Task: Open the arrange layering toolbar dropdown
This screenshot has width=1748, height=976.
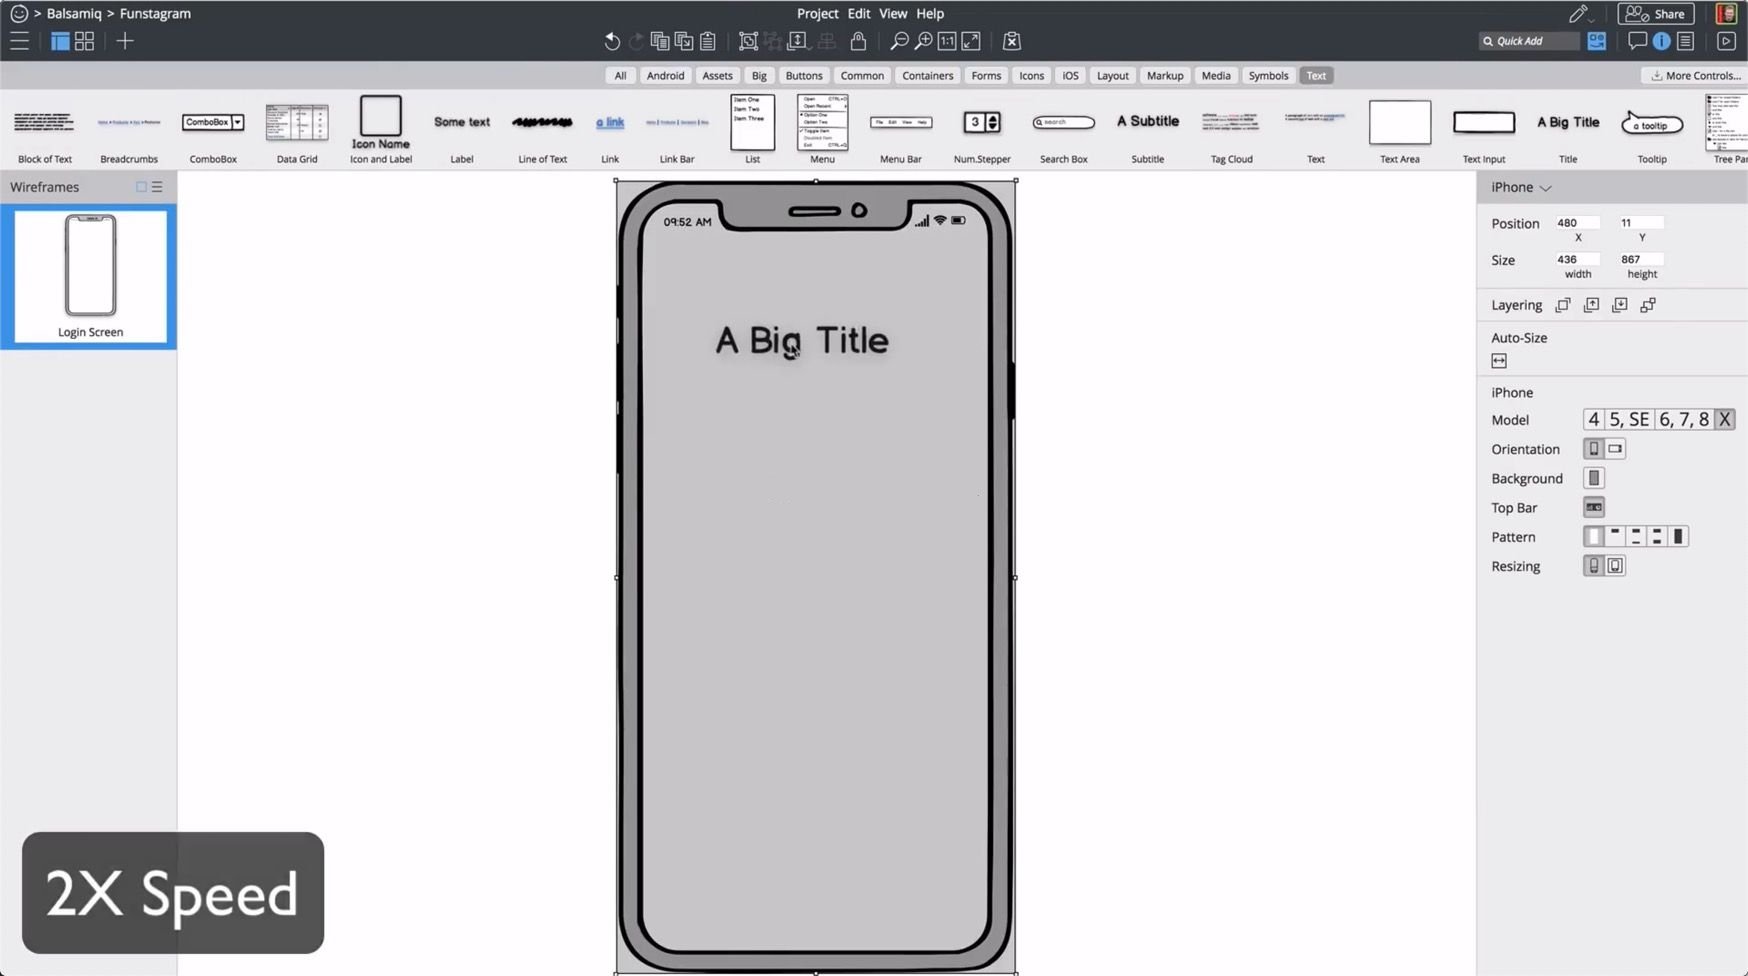Action: [797, 41]
